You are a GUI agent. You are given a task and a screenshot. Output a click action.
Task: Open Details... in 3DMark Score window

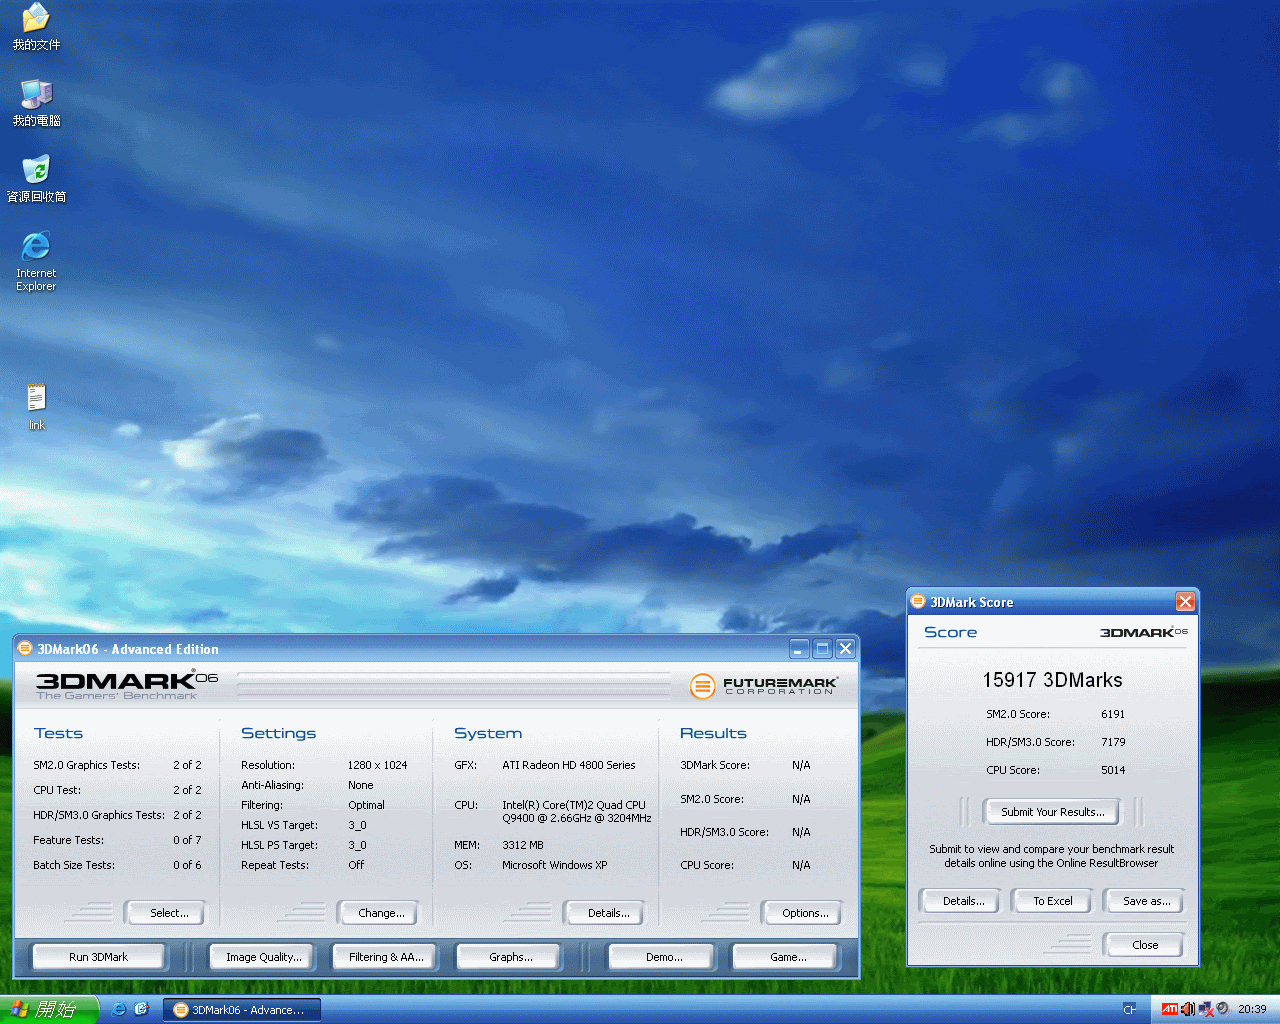(x=959, y=901)
